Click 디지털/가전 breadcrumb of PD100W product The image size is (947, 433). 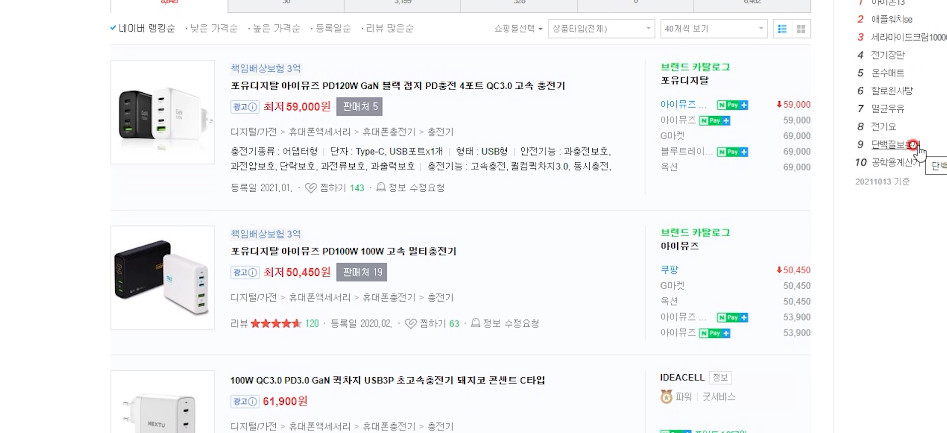253,297
